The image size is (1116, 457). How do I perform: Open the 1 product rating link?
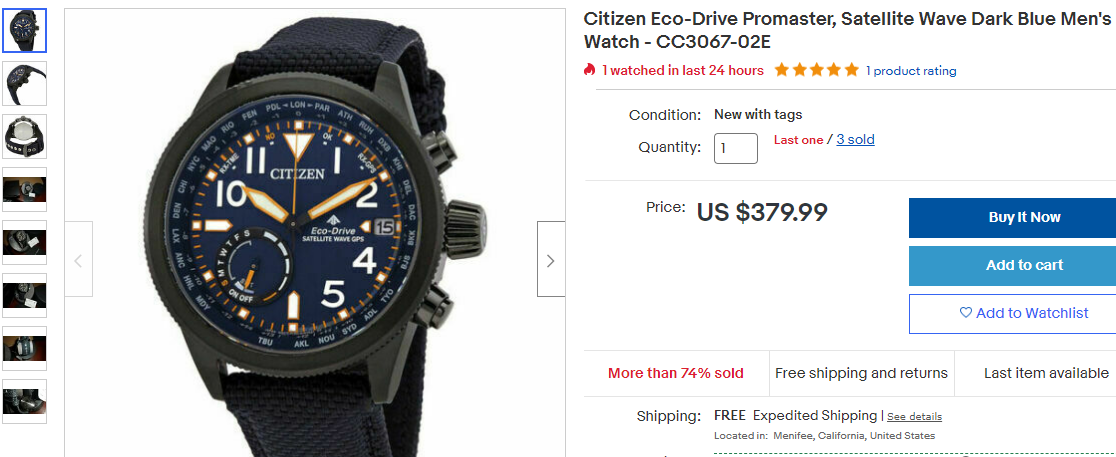click(x=911, y=71)
